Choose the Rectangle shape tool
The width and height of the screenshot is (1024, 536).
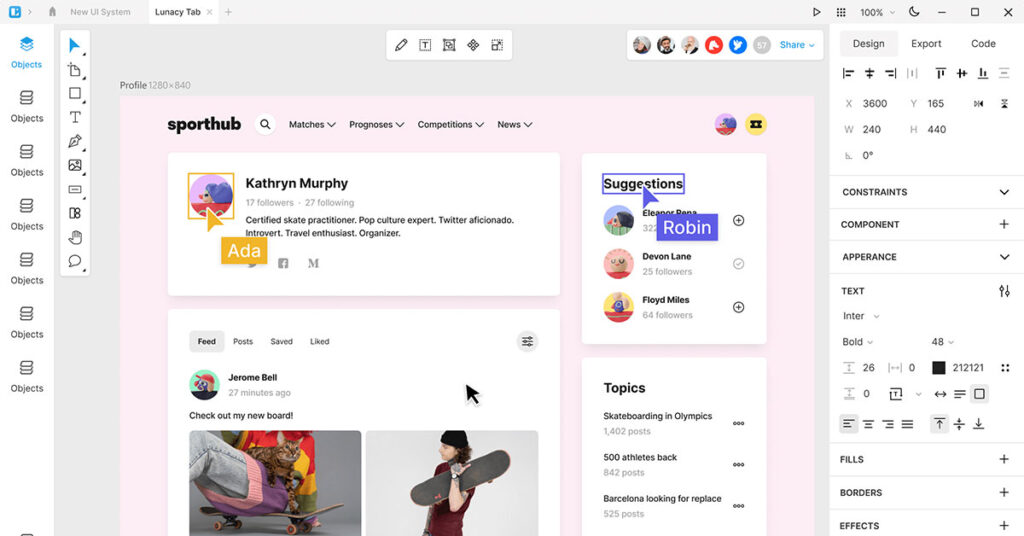click(x=75, y=93)
